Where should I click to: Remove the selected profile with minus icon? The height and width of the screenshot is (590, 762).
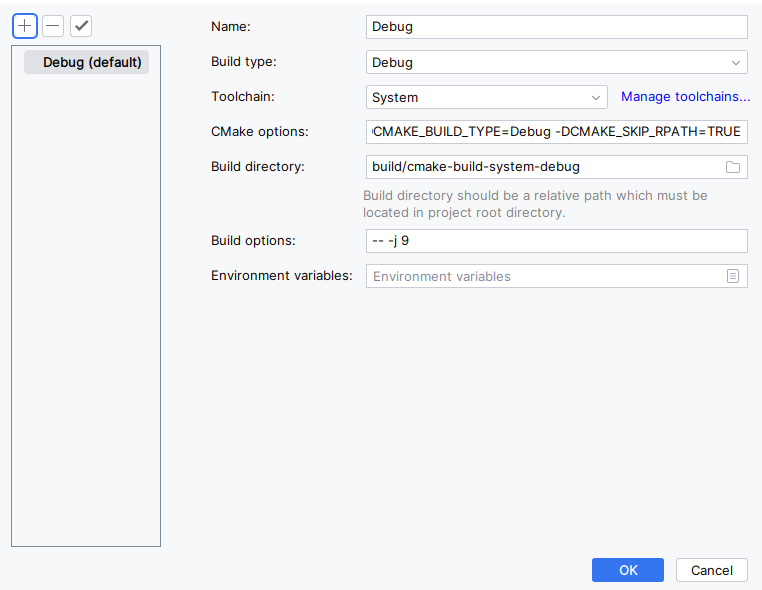[53, 26]
